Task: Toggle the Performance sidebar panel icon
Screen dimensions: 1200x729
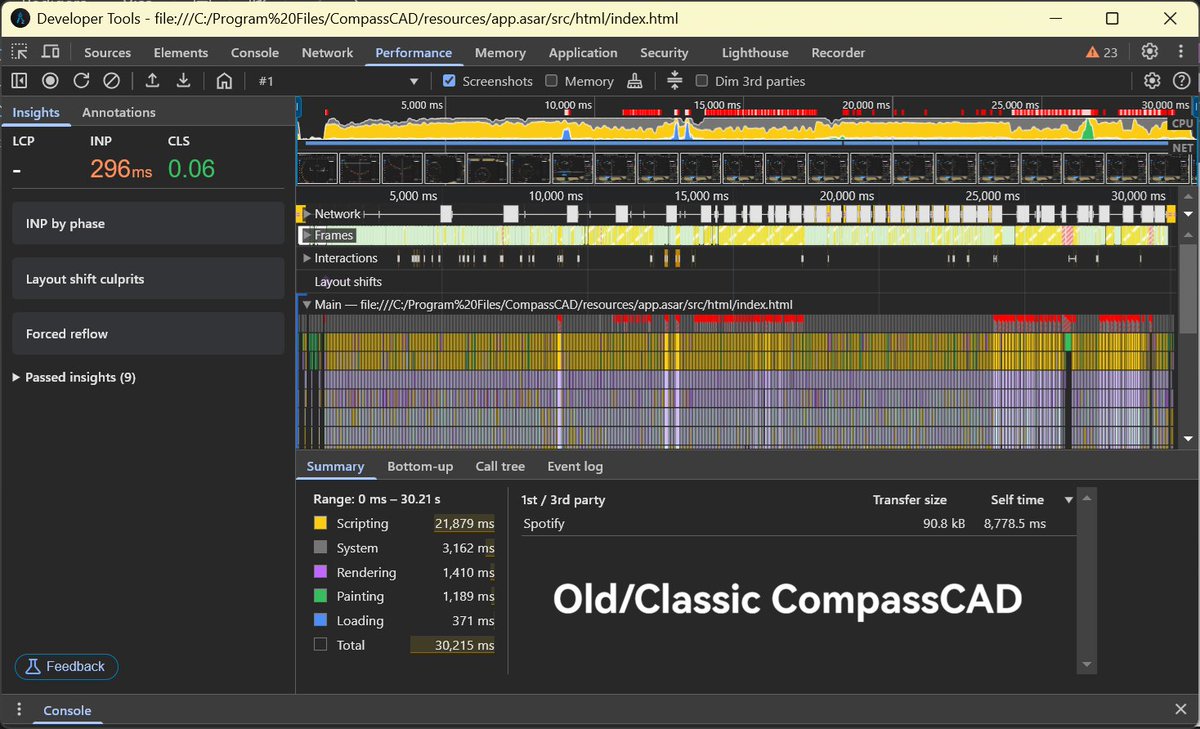Action: (19, 81)
